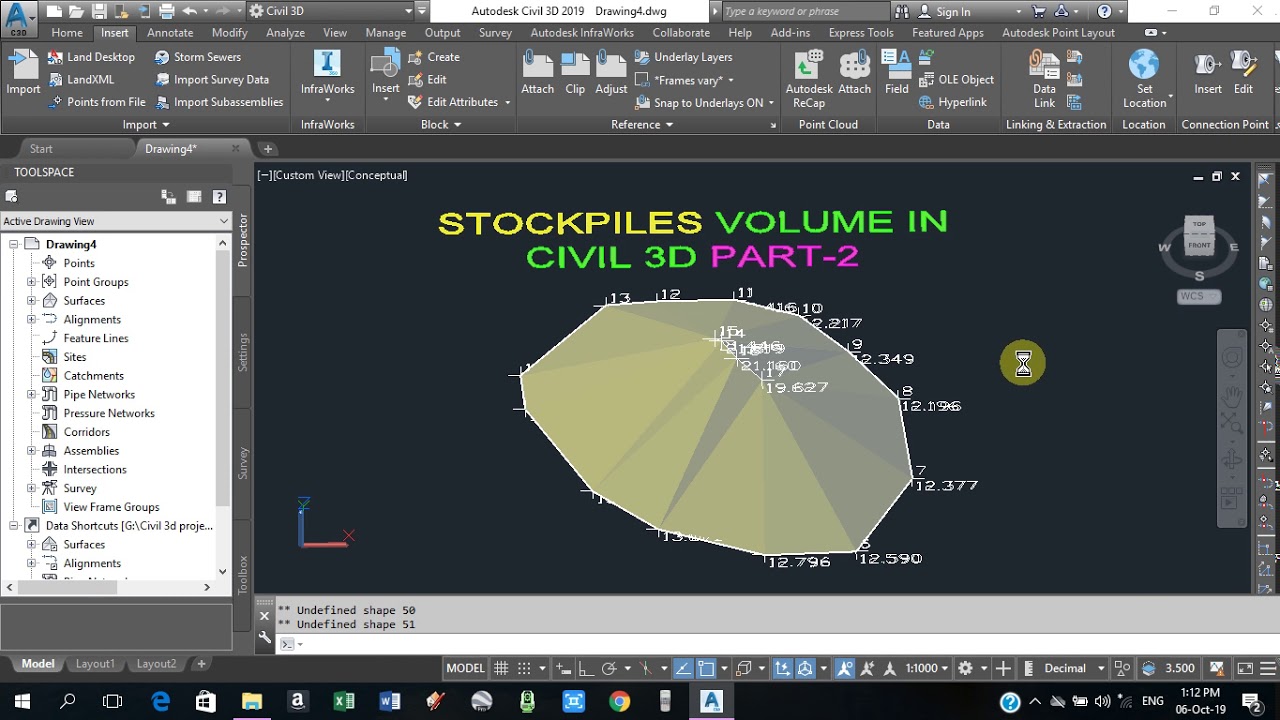Screen dimensions: 1280x720
Task: Click the Custom View label
Action: pyautogui.click(x=309, y=175)
